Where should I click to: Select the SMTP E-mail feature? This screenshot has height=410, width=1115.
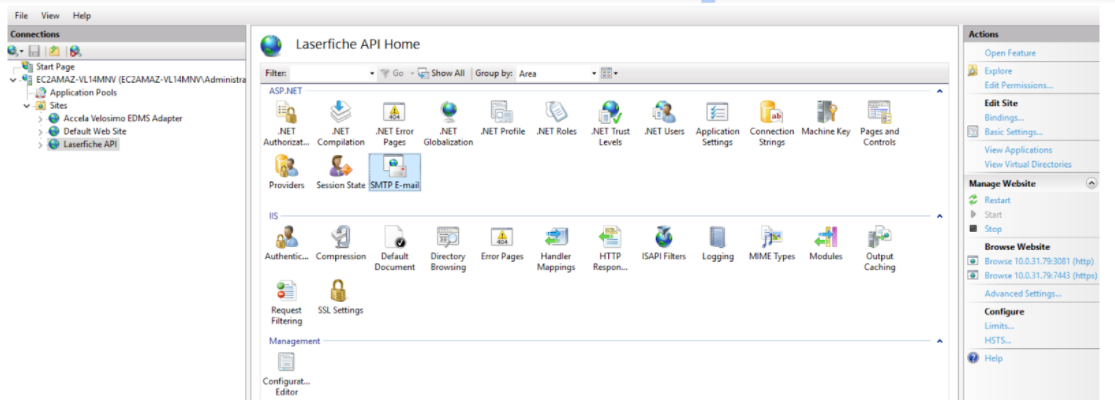click(395, 173)
